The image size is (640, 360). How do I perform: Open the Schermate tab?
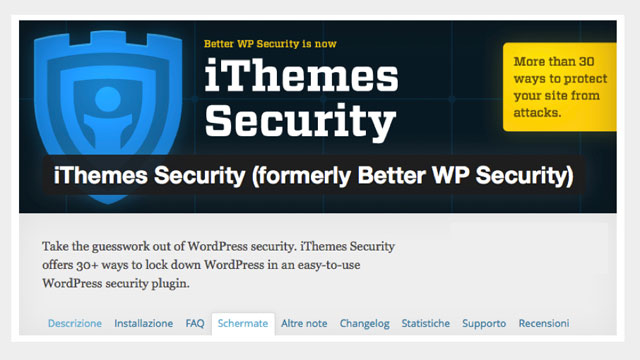pyautogui.click(x=243, y=324)
